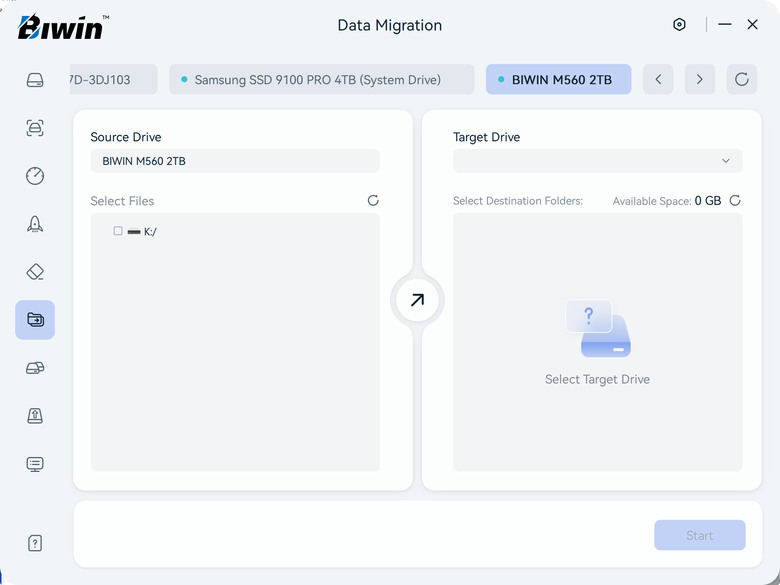
Task: Open the drive overview icon in sidebar
Action: (35, 80)
